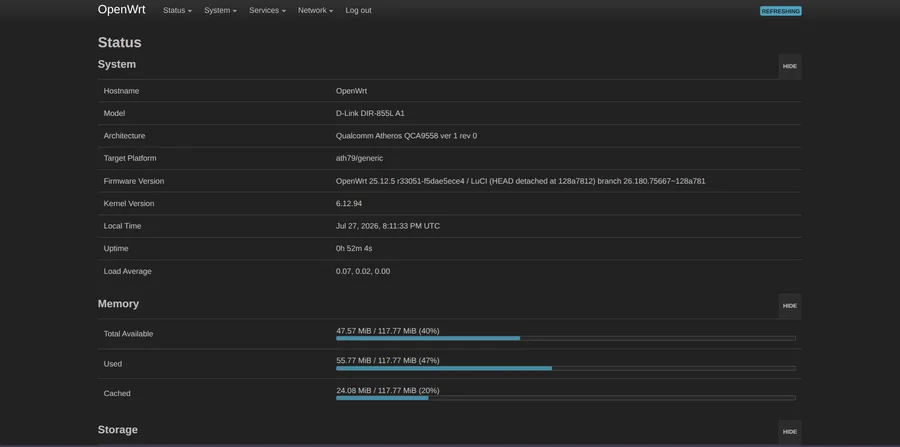Select the model value D-Link DIR-855L A1
Image resolution: width=900 pixels, height=447 pixels.
[370, 113]
